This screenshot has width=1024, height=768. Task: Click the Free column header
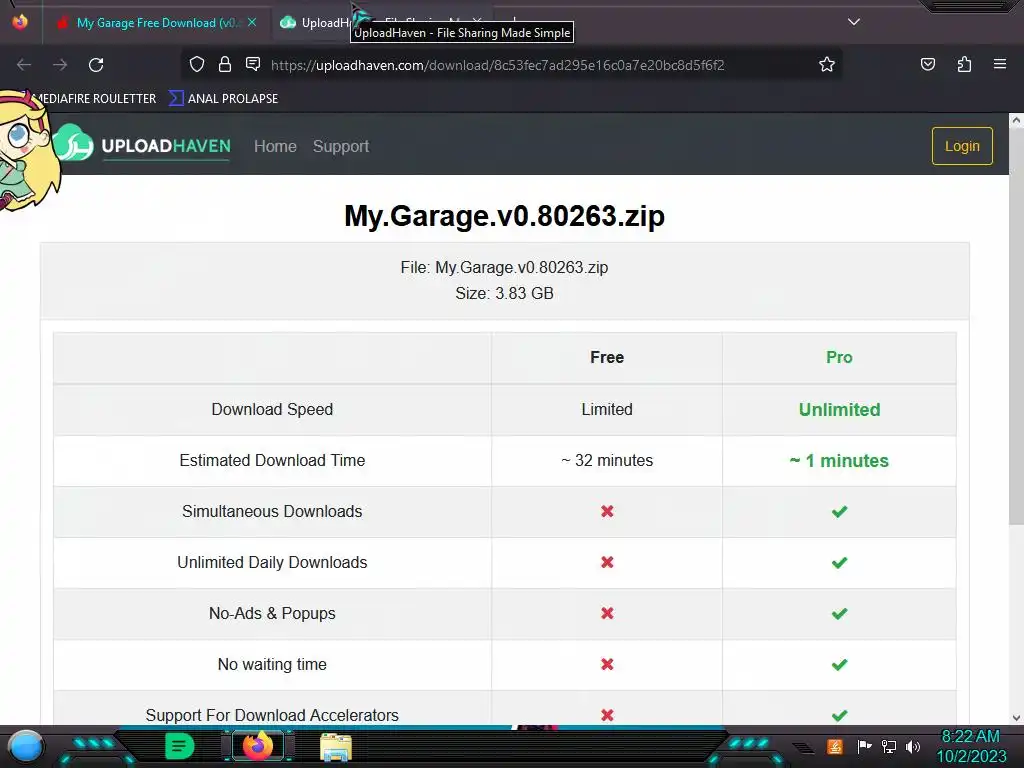(x=607, y=357)
